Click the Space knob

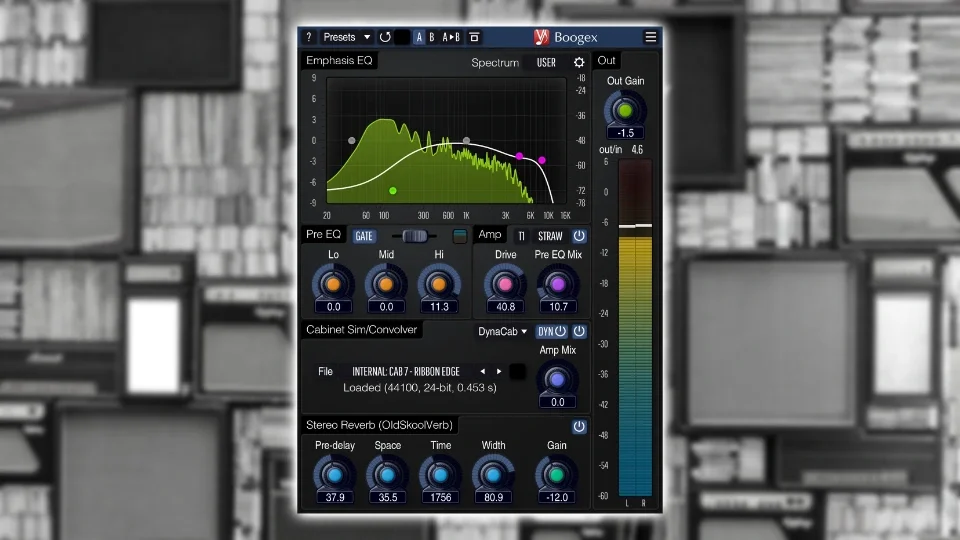click(388, 475)
